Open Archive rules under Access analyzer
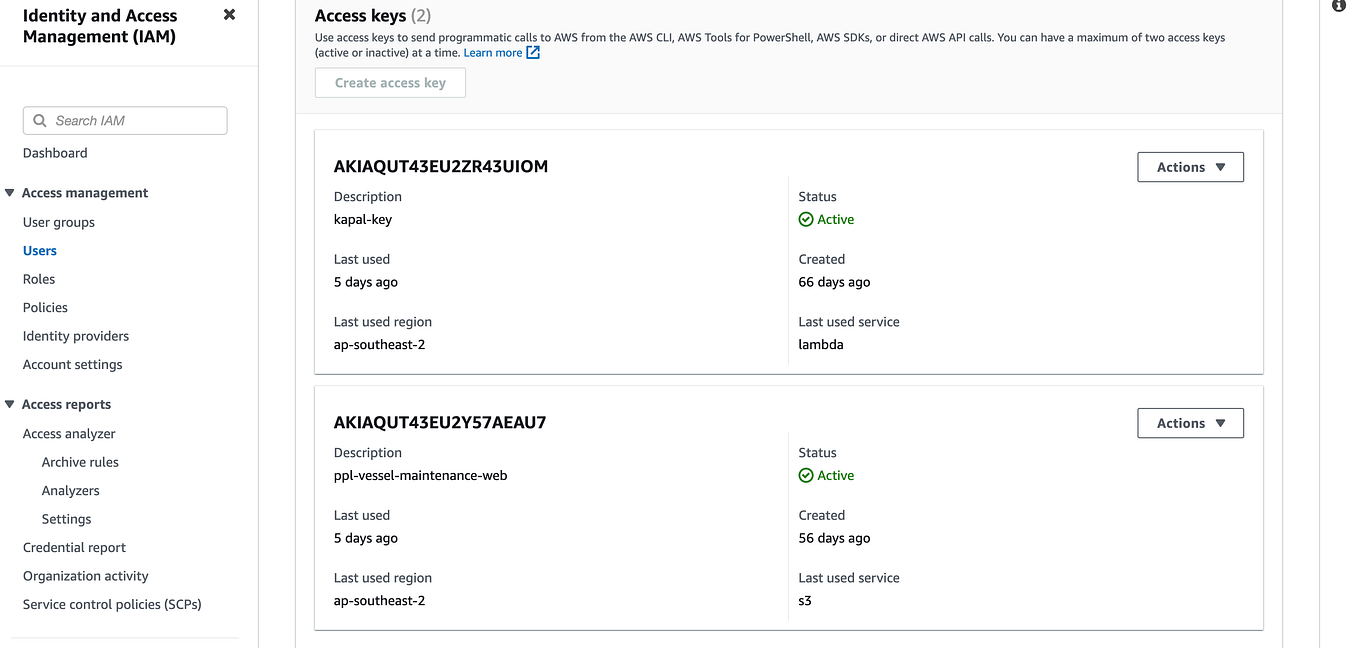This screenshot has height=648, width=1358. tap(80, 462)
